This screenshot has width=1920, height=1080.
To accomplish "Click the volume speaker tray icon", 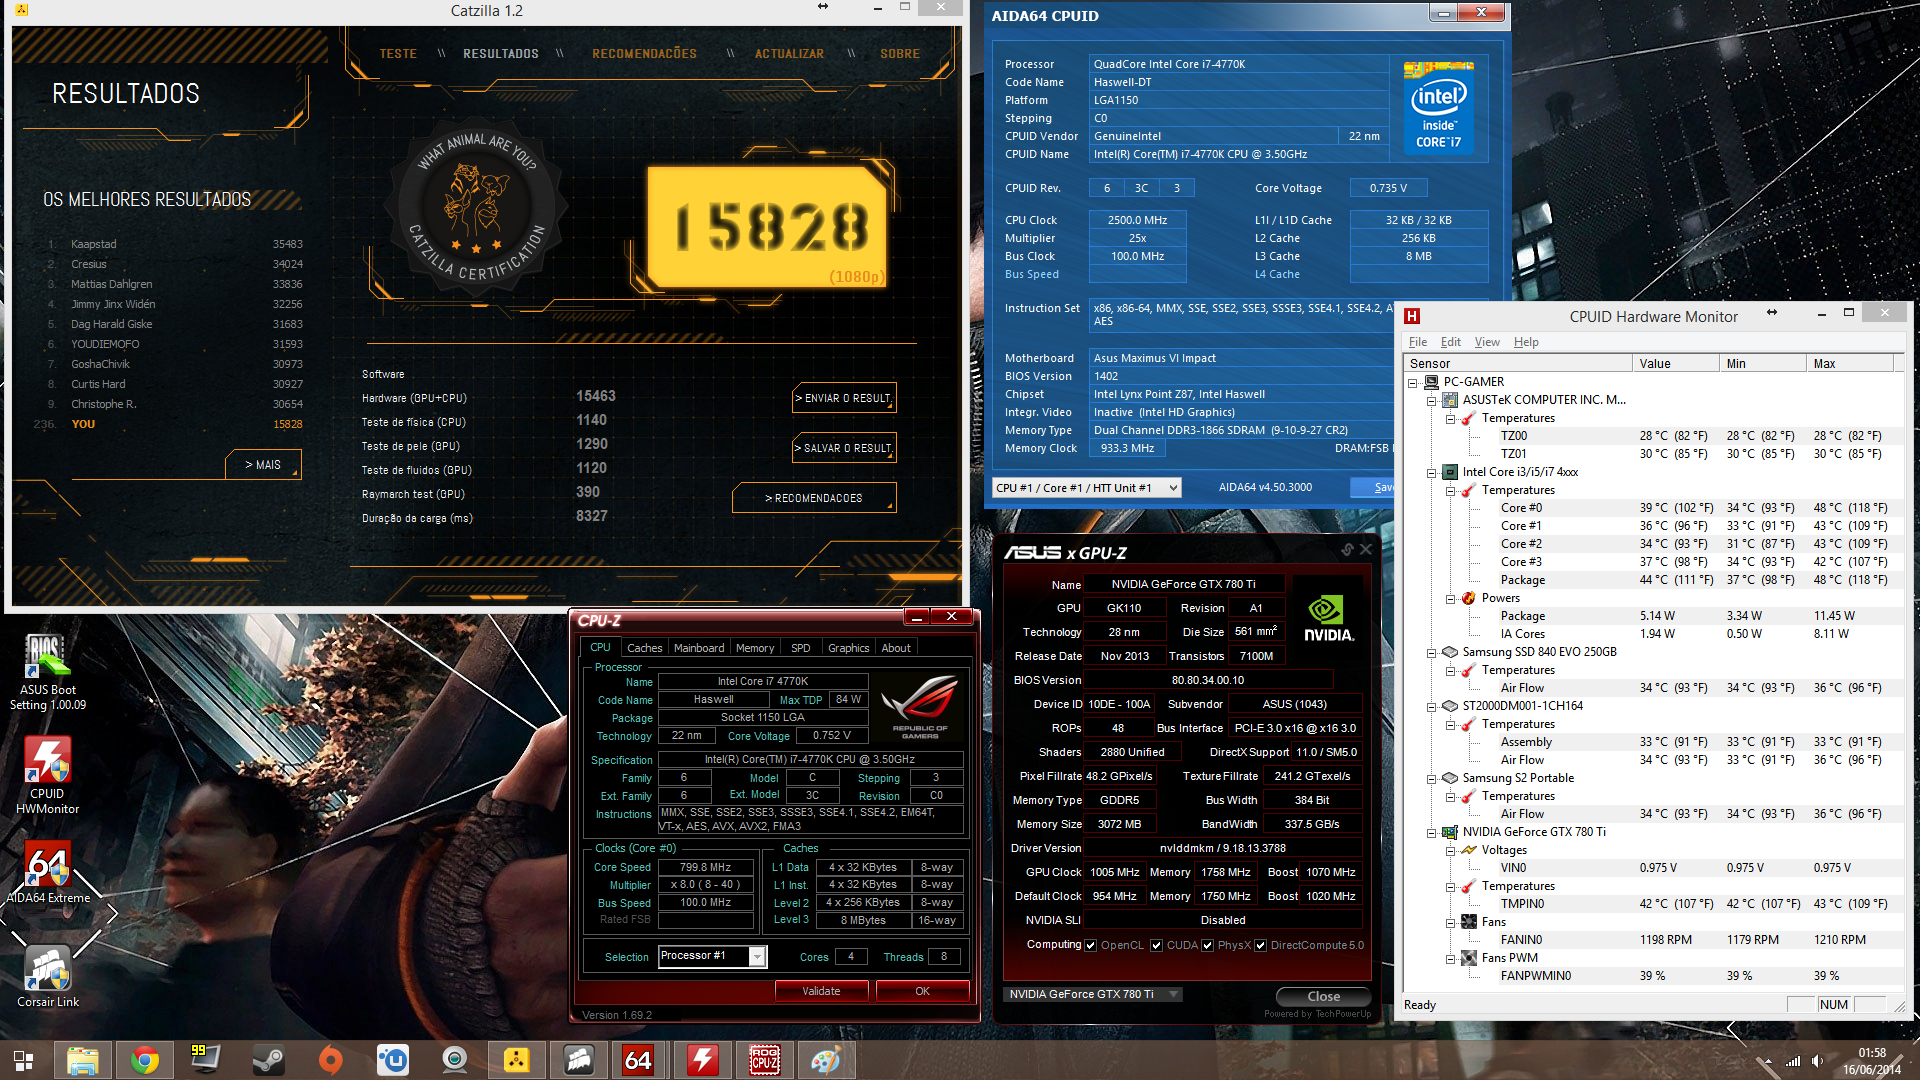I will point(1817,1061).
